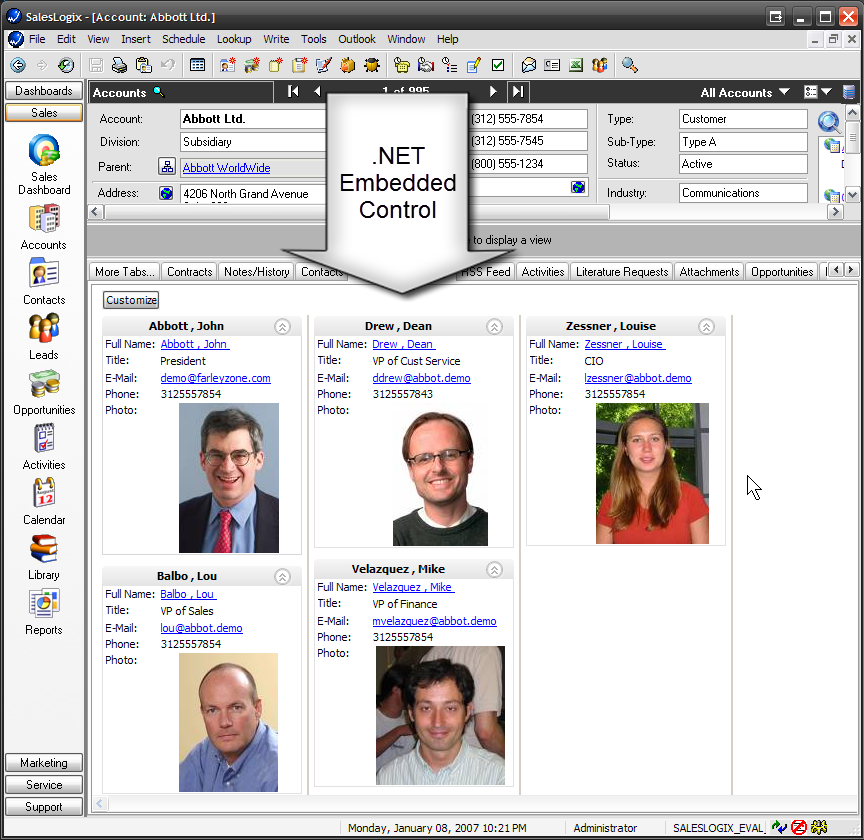
Task: Open Leads from the left navigation bar
Action: pos(44,337)
